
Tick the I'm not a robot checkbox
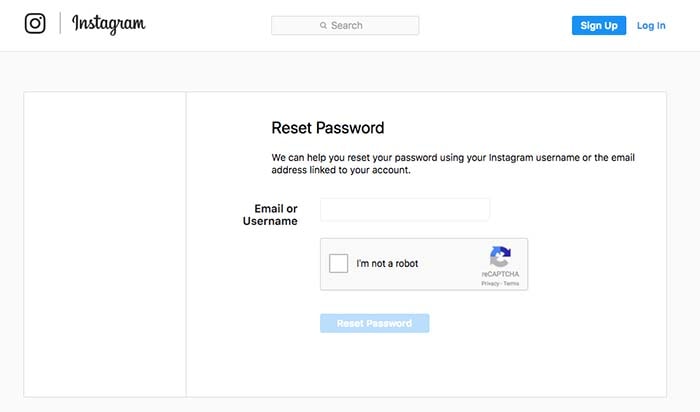(x=338, y=263)
